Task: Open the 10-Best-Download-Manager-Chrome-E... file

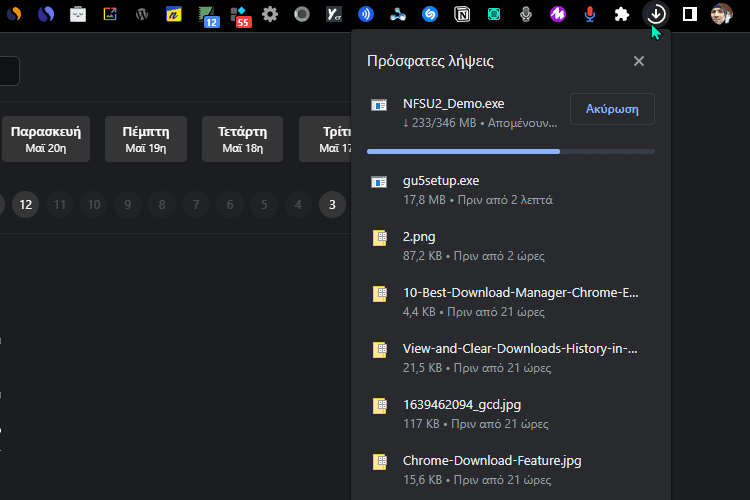Action: coord(510,302)
